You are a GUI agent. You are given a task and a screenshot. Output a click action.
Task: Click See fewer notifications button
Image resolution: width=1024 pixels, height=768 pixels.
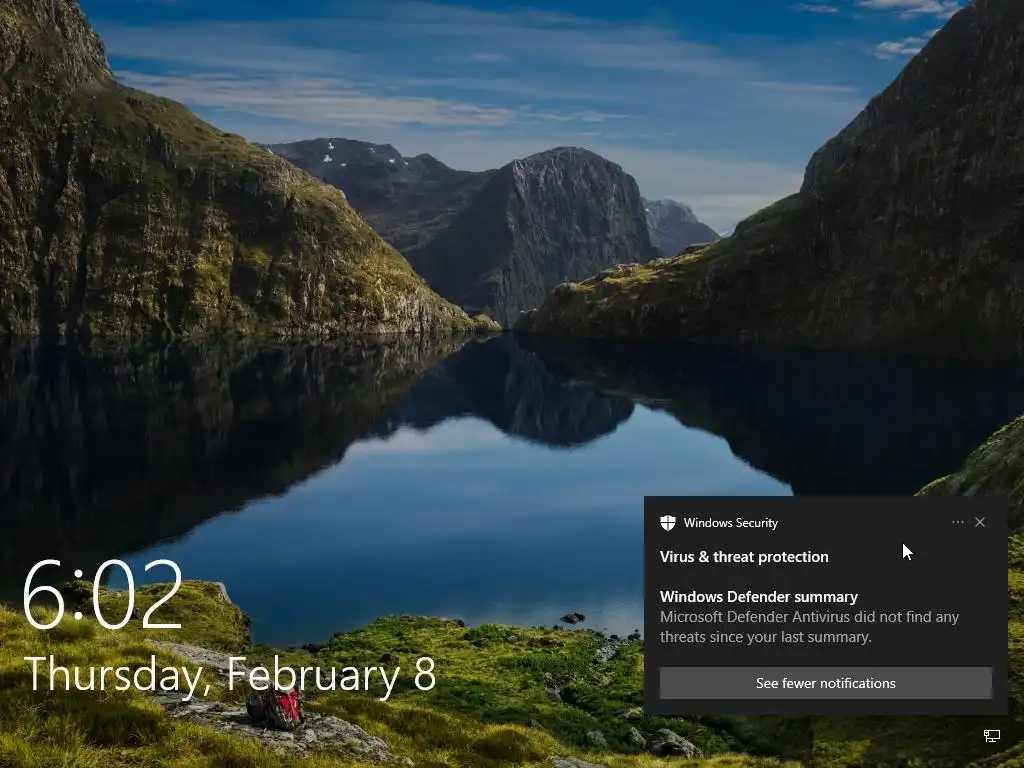(x=825, y=683)
